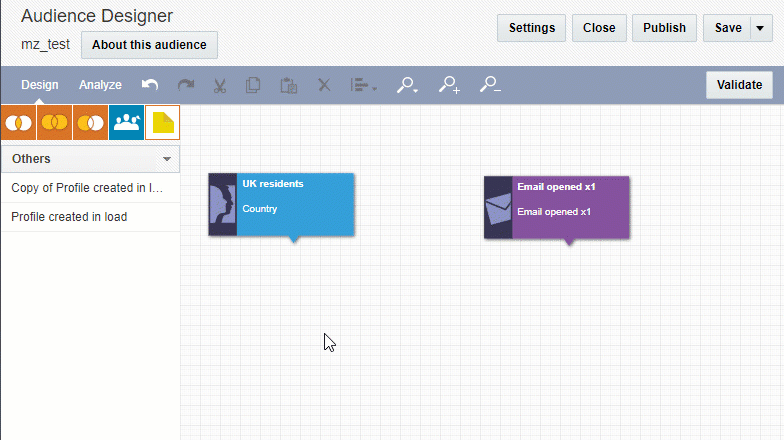This screenshot has width=784, height=440.
Task: Select Copy of Profile created in l… item
Action: pos(90,188)
